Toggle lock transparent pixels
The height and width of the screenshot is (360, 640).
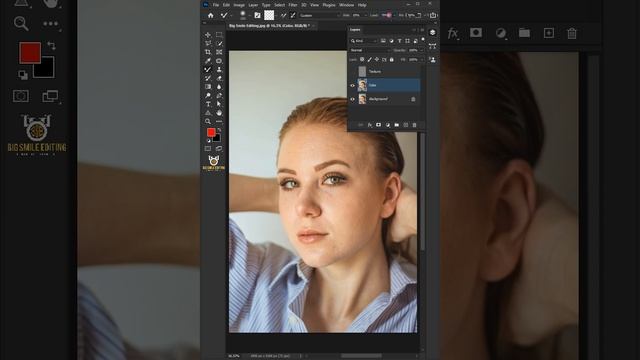click(362, 60)
